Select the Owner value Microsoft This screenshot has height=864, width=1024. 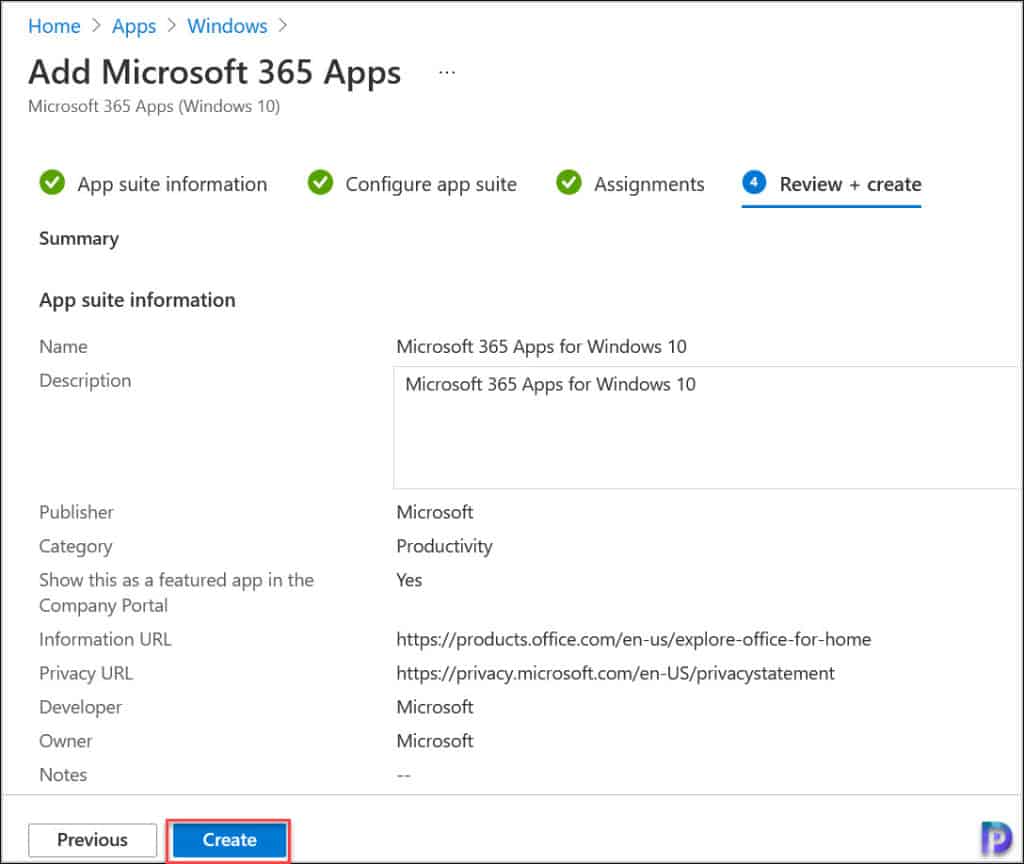point(435,741)
